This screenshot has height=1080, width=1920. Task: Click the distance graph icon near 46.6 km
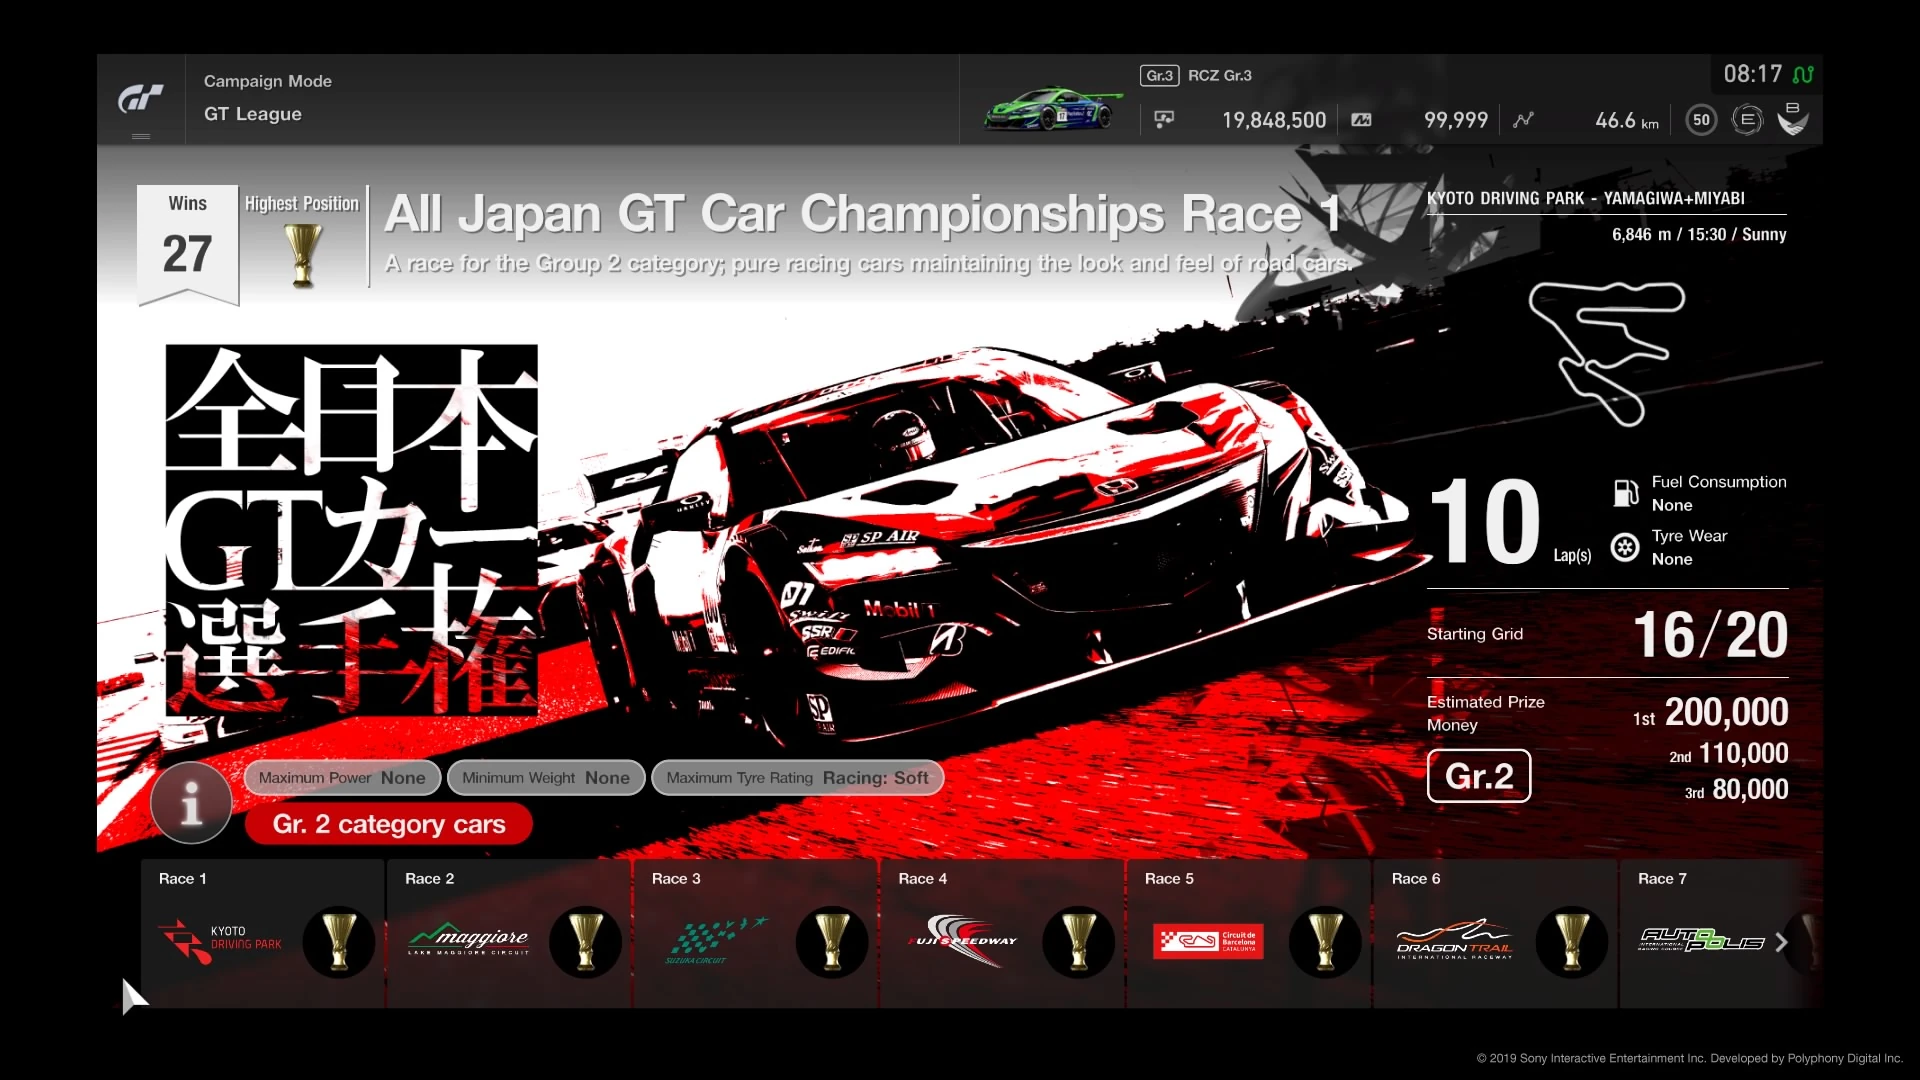point(1524,119)
